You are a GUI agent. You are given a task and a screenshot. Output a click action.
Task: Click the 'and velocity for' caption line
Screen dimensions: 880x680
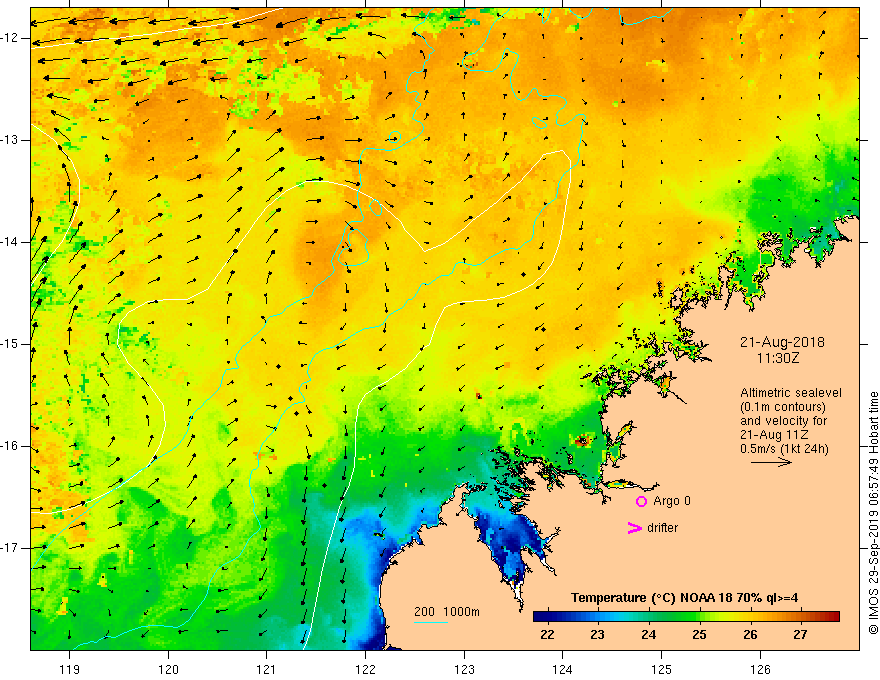point(783,421)
